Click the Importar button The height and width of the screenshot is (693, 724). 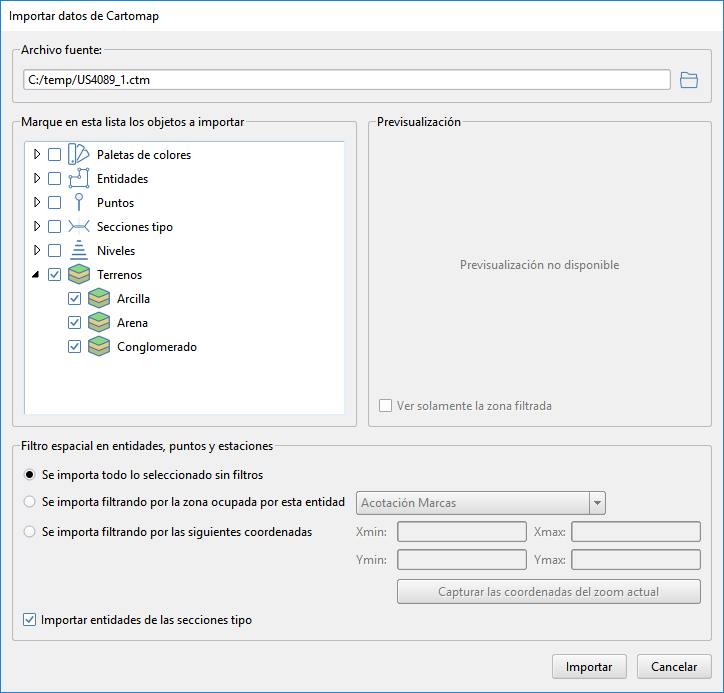coord(589,667)
